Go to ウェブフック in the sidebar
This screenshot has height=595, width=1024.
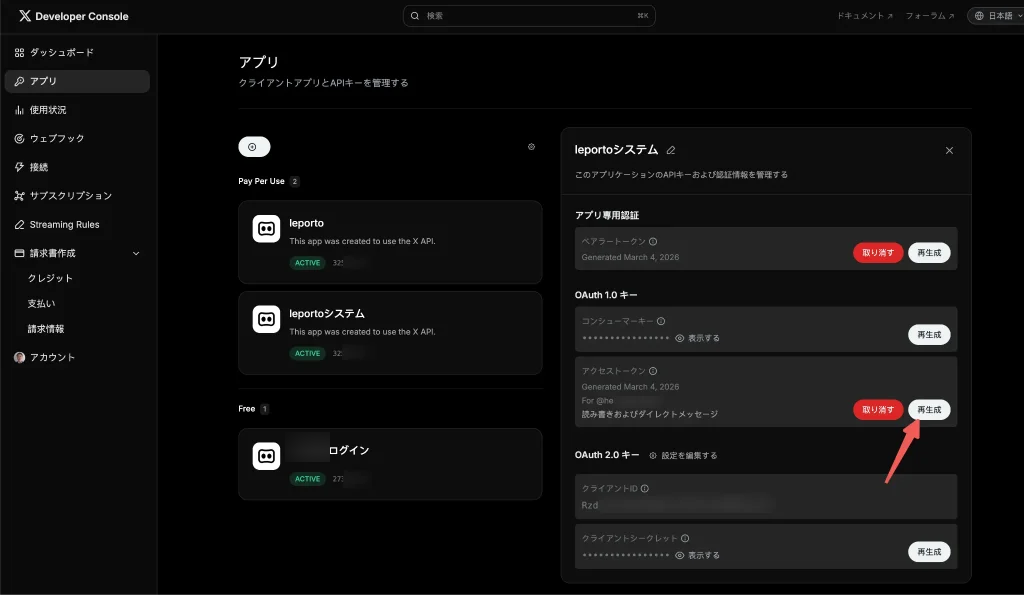click(77, 138)
